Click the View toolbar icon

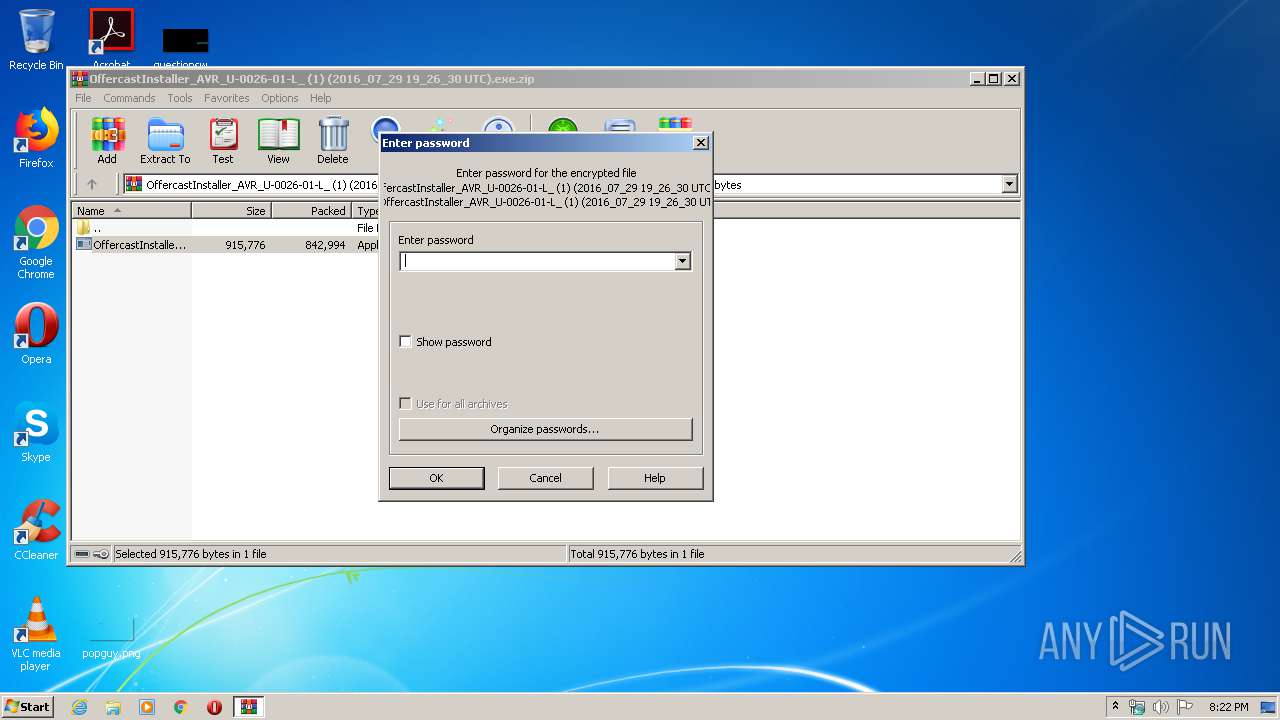tap(278, 141)
